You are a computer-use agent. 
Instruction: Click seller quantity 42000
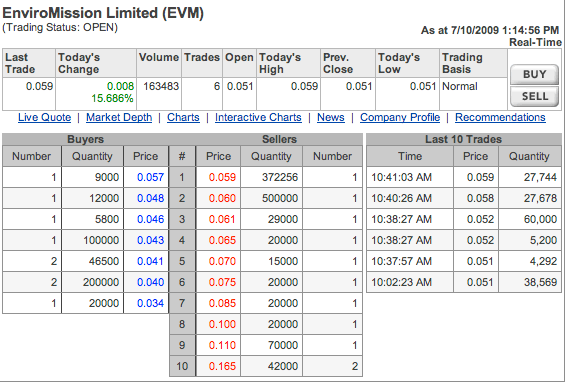pyautogui.click(x=283, y=366)
